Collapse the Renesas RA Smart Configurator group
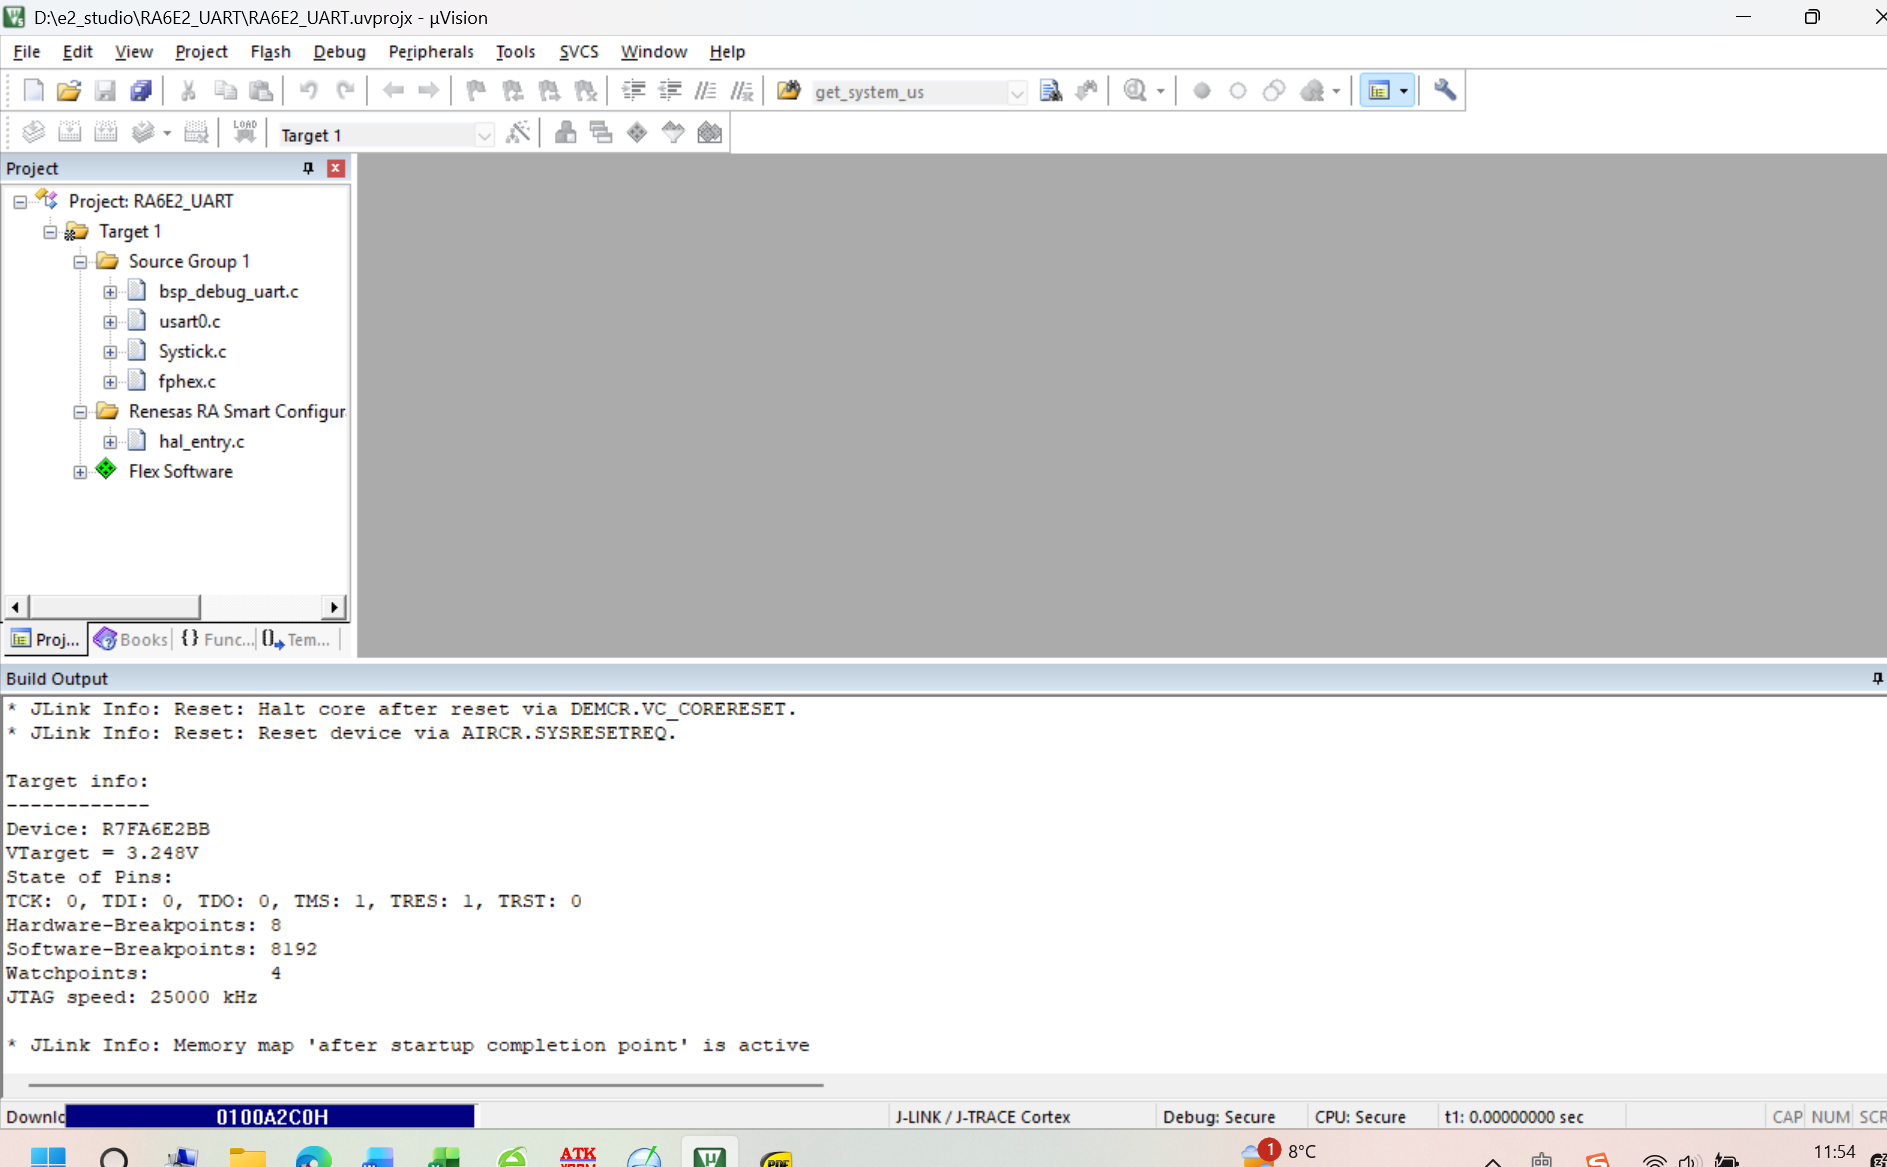 coord(80,412)
